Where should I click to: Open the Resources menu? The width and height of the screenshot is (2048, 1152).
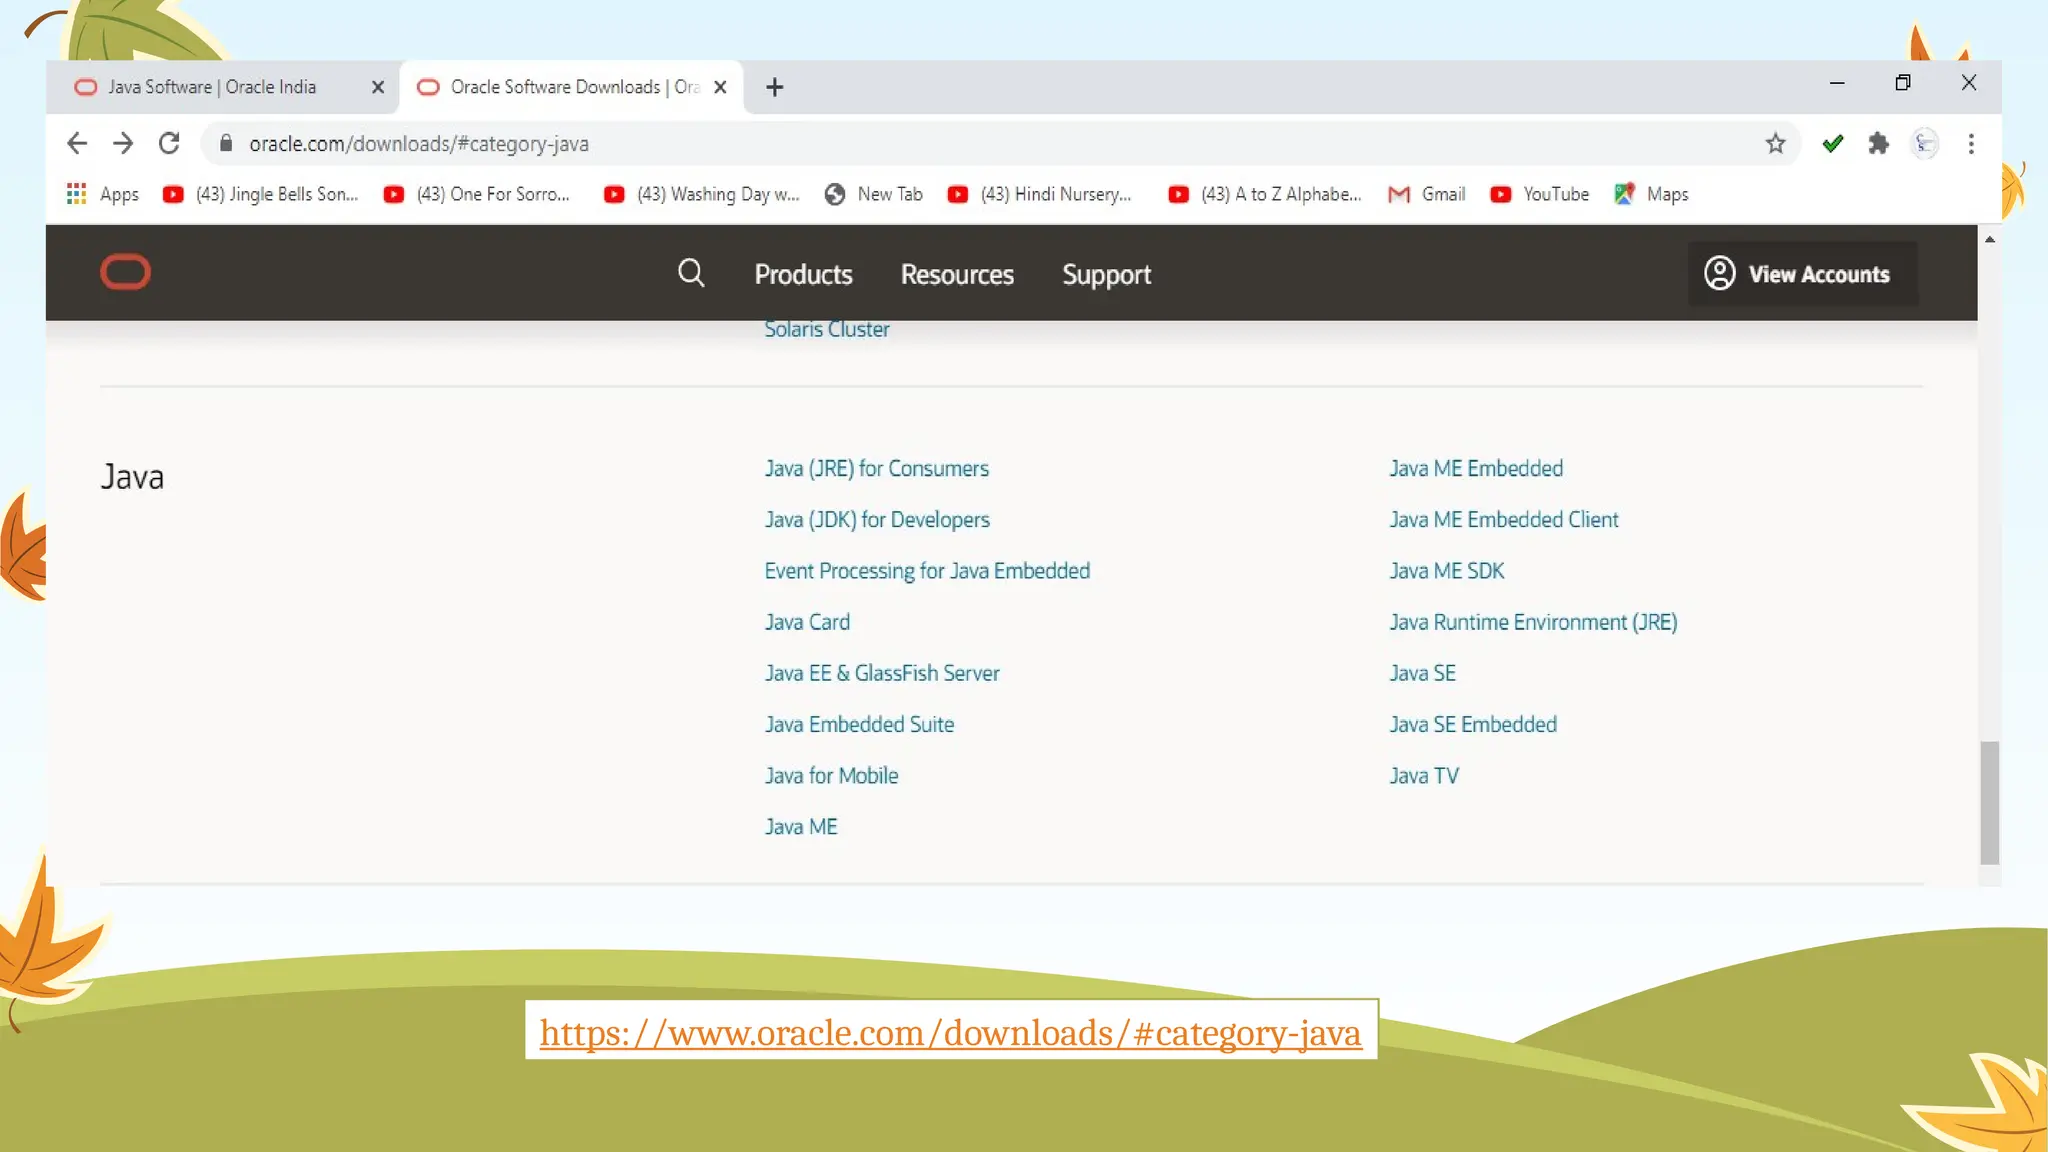click(957, 274)
